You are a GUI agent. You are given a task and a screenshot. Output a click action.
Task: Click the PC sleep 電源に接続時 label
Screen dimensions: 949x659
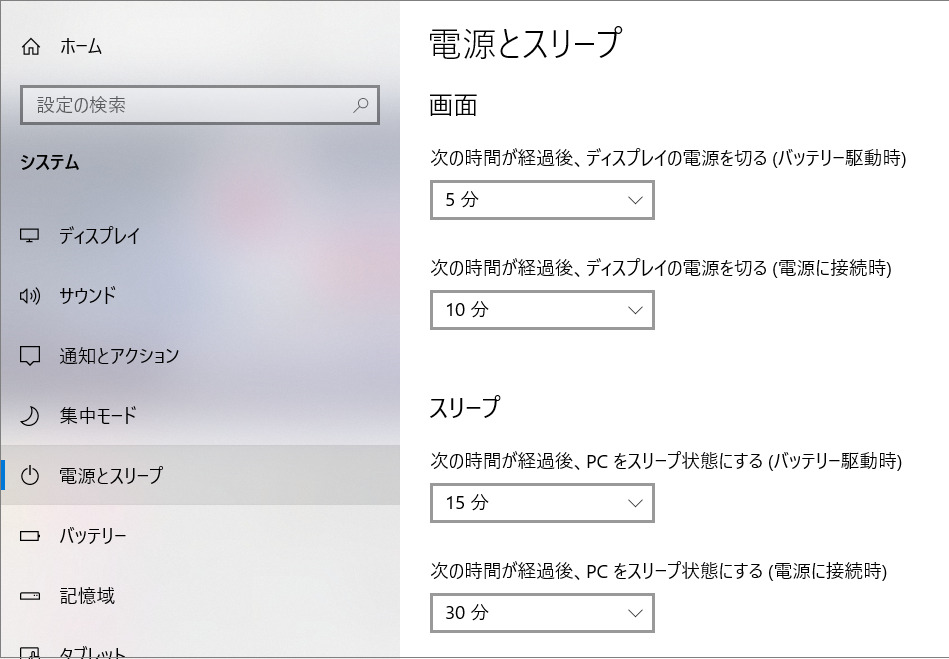click(x=658, y=571)
